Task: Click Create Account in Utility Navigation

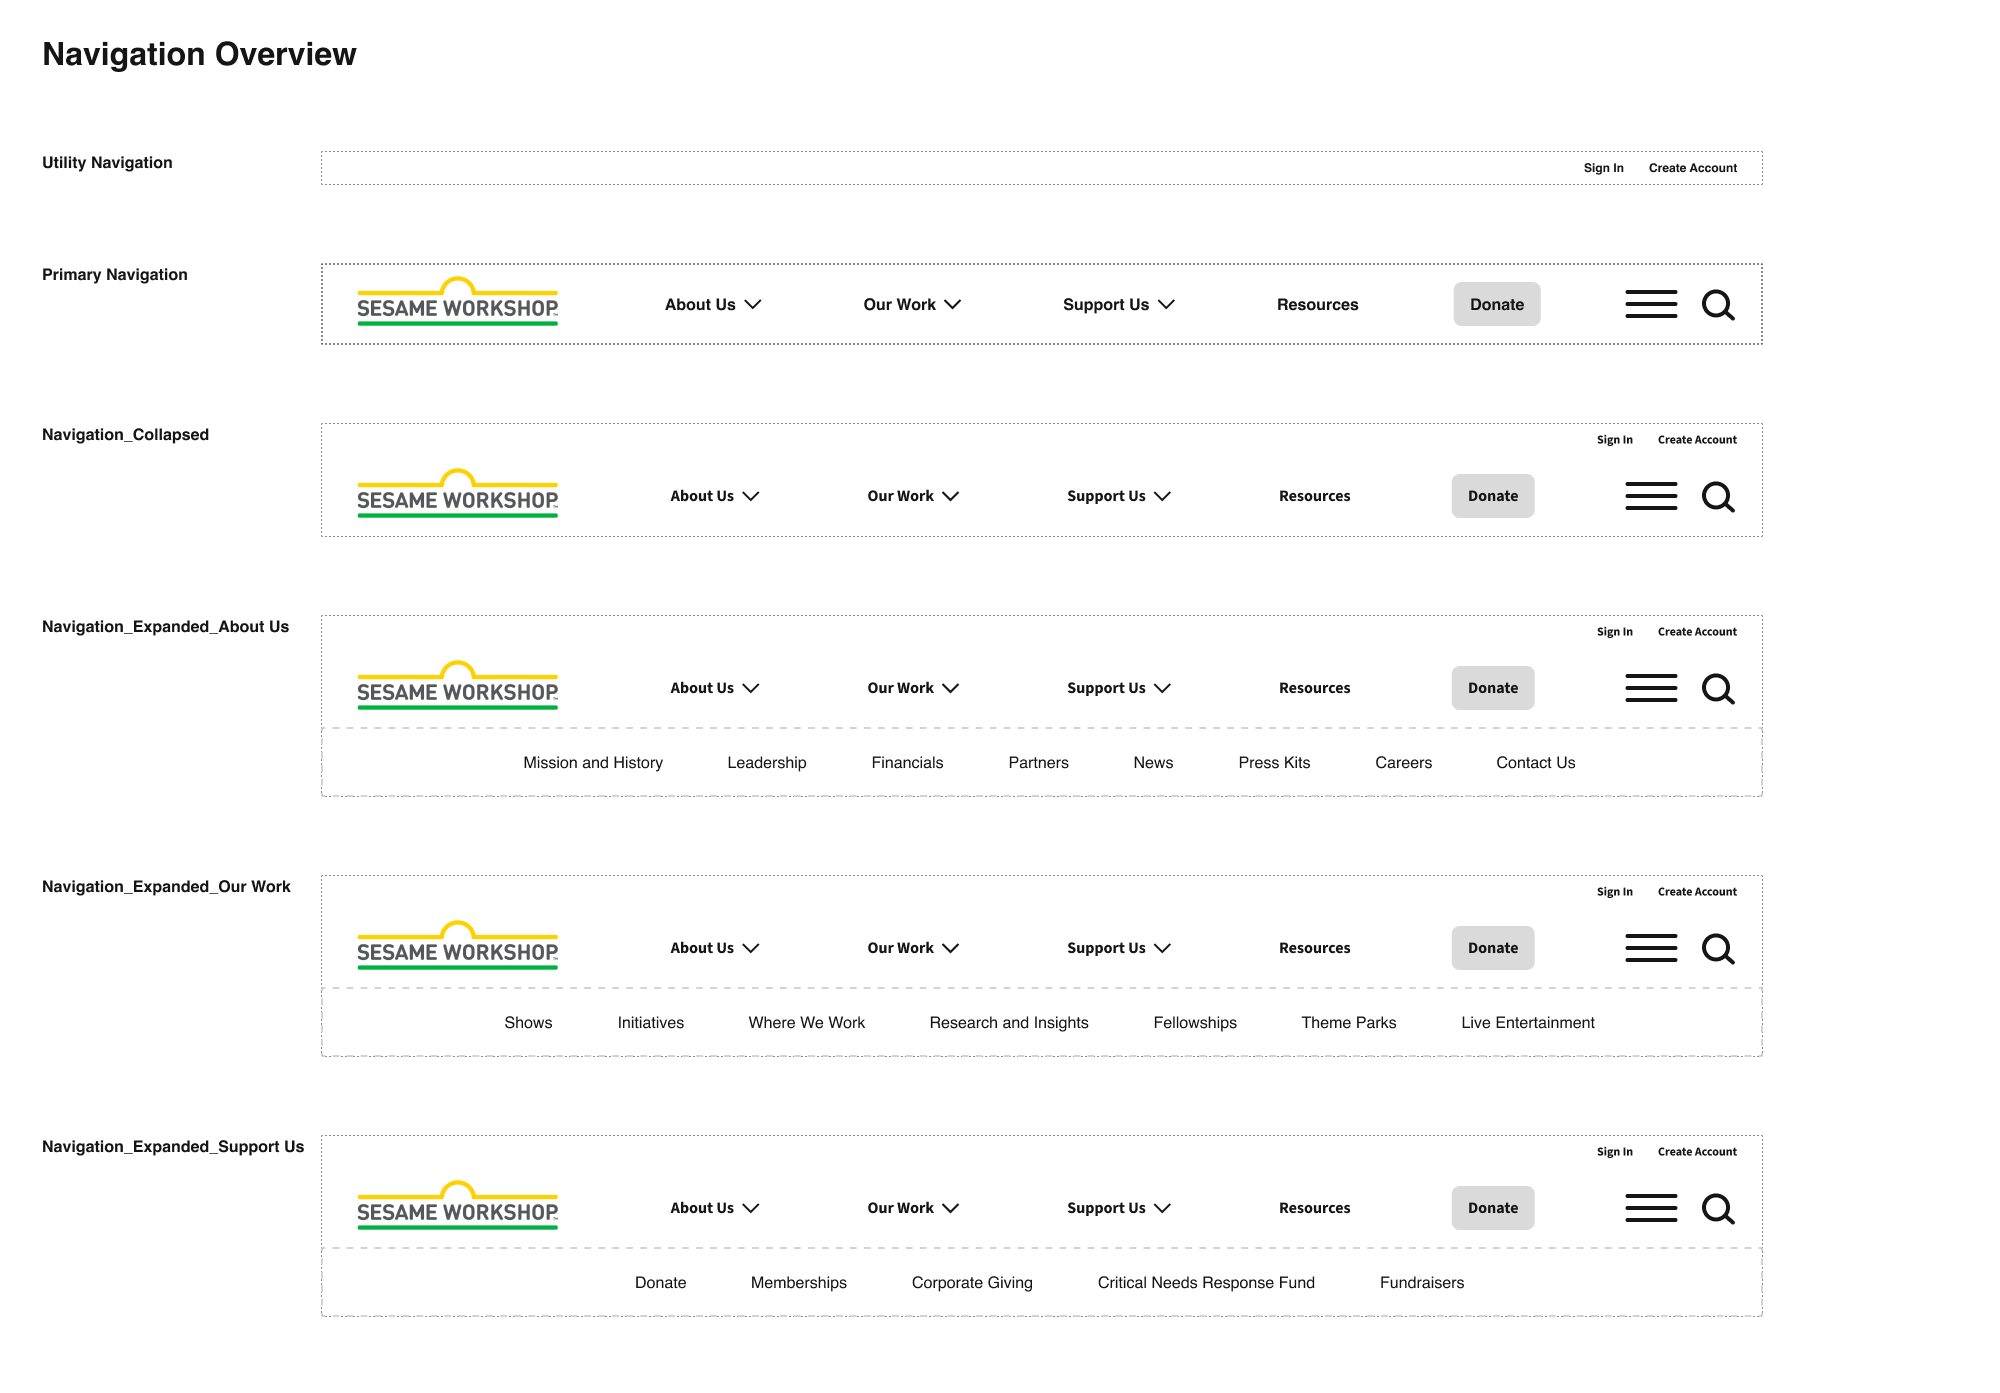Action: click(1693, 168)
